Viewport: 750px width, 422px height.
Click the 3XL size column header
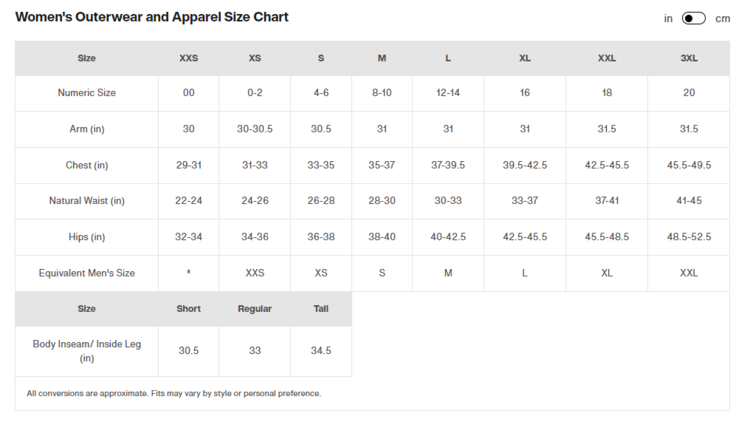pyautogui.click(x=688, y=58)
